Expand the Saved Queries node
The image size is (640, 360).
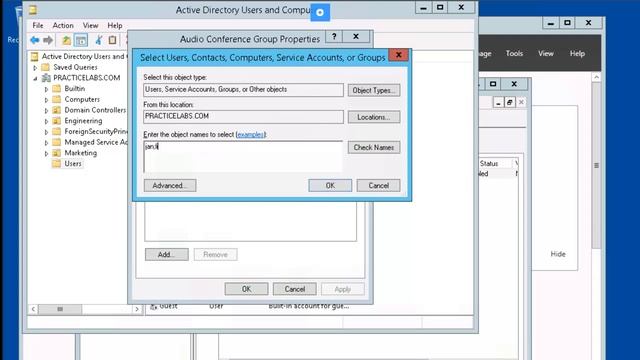coord(35,67)
